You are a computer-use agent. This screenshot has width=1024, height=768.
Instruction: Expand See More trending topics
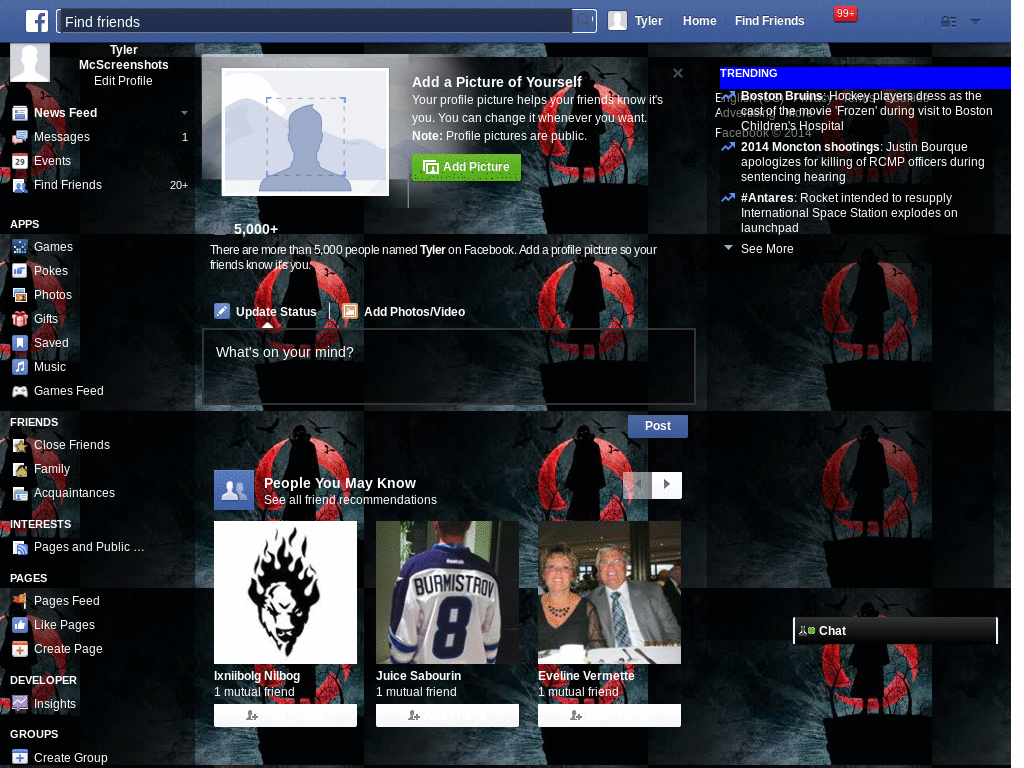coord(767,249)
